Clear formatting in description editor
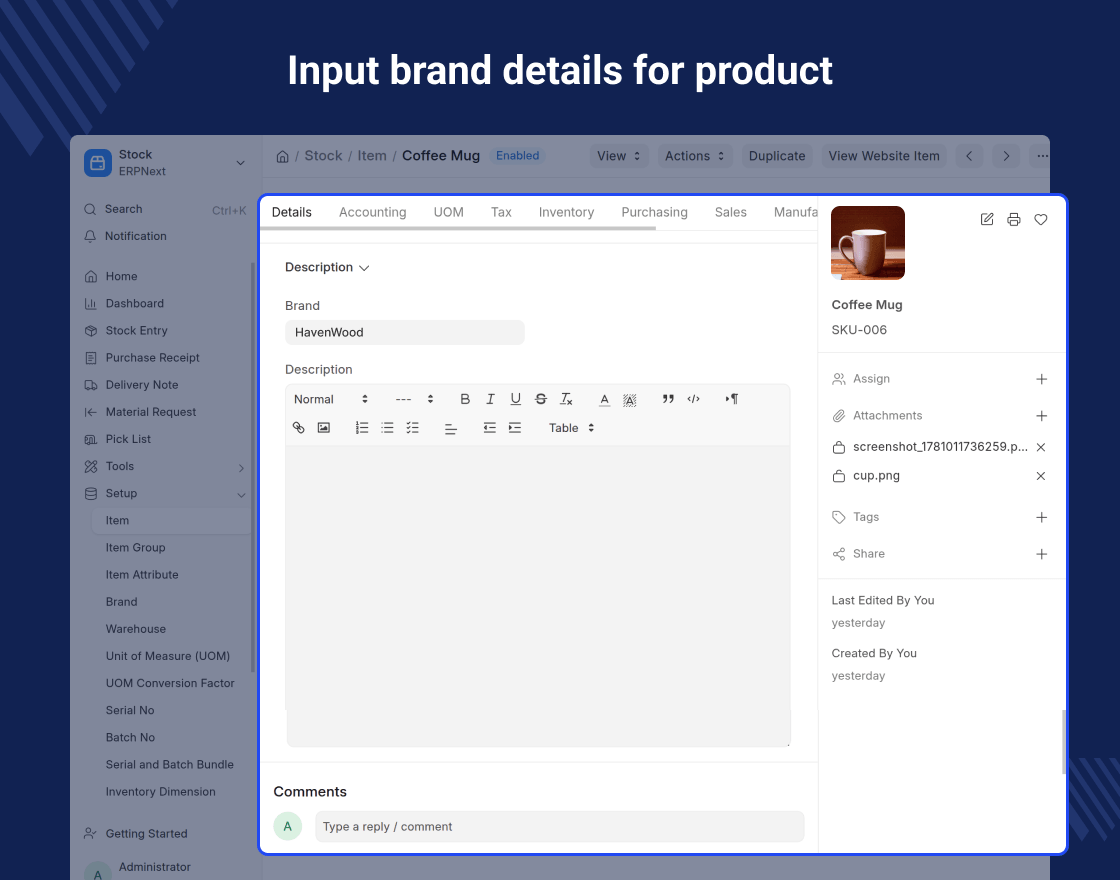This screenshot has height=880, width=1120. coord(566,399)
